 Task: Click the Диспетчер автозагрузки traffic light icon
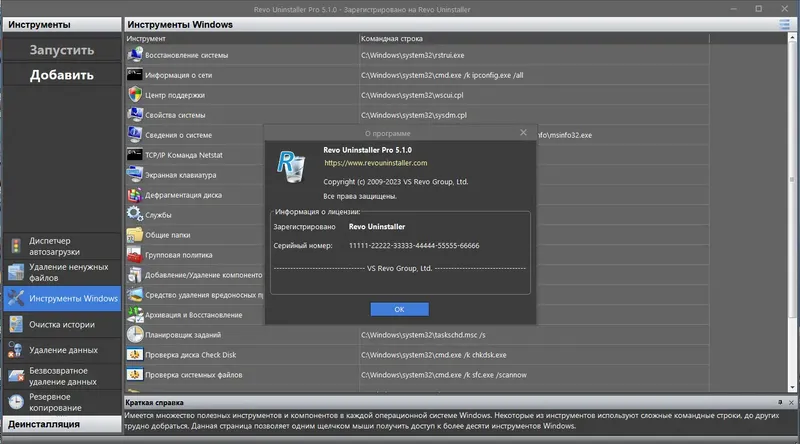(16, 246)
